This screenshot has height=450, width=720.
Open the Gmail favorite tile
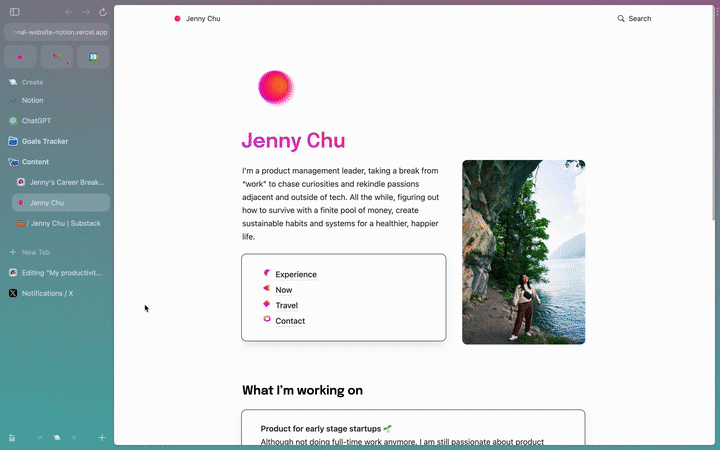[57, 57]
